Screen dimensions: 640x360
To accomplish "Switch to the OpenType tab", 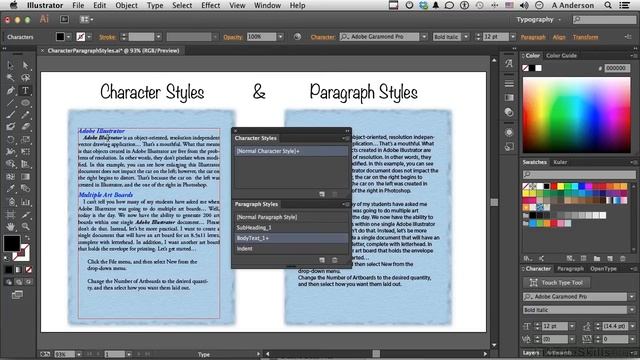I will click(x=603, y=269).
